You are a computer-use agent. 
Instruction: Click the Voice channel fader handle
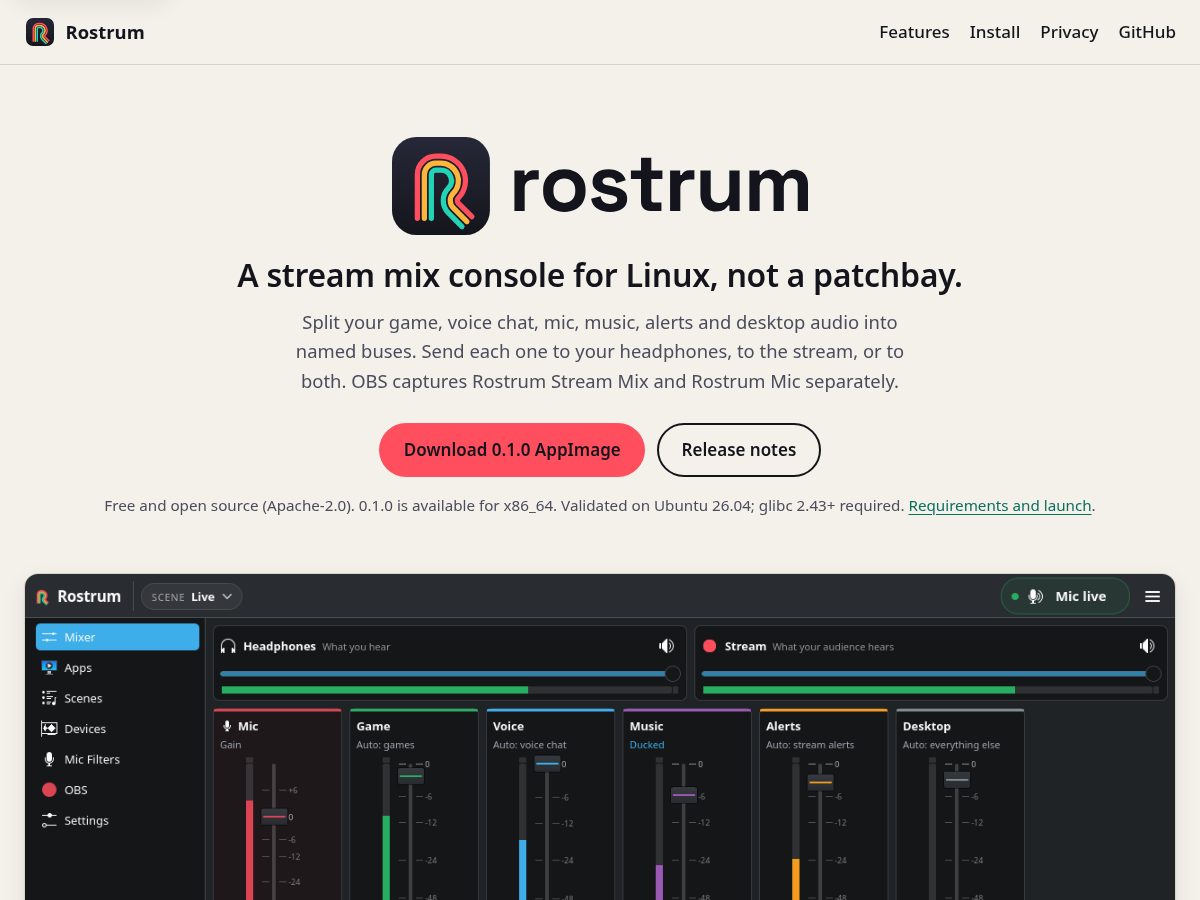coord(547,764)
